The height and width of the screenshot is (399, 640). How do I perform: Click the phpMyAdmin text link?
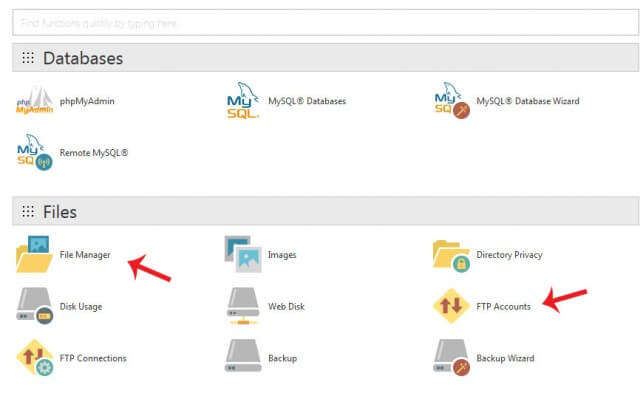[87, 101]
